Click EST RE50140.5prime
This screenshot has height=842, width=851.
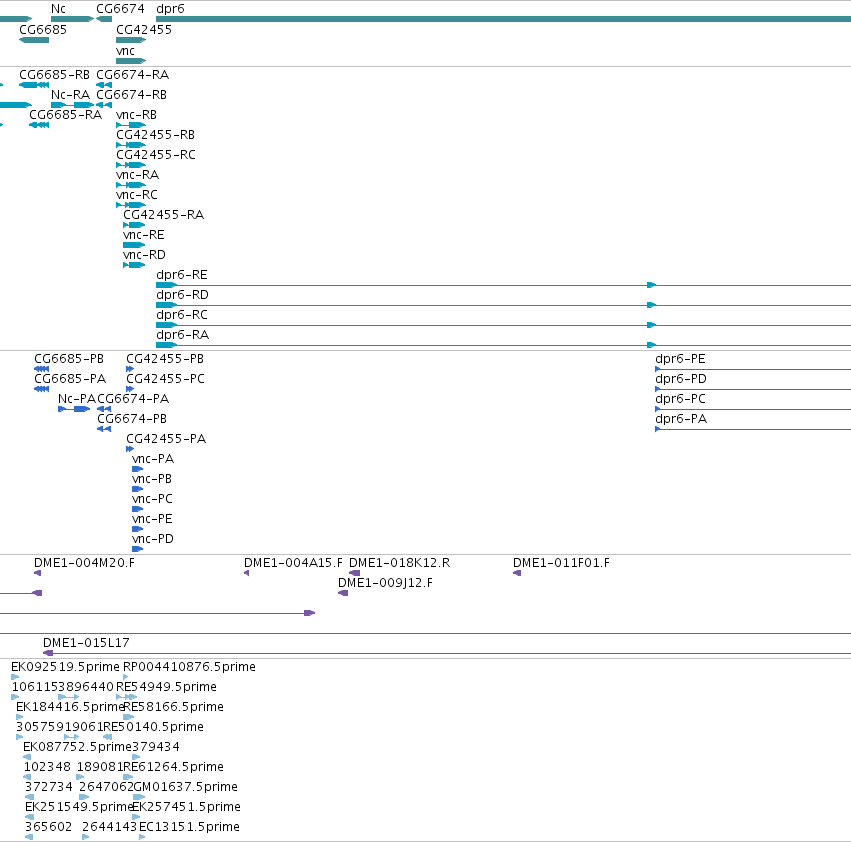pyautogui.click(x=154, y=727)
